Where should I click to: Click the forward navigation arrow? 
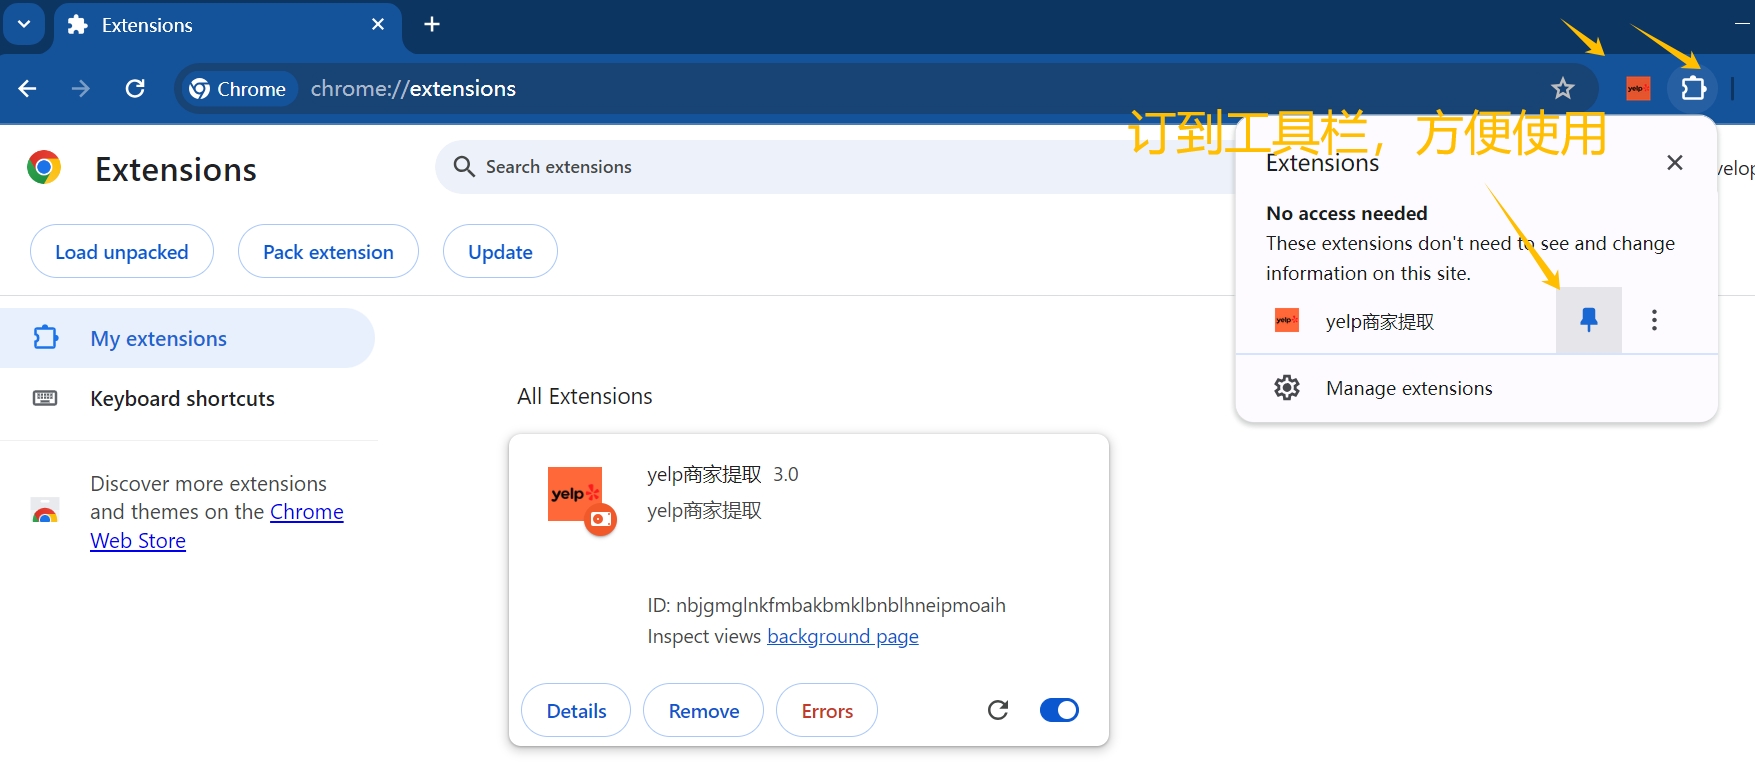coord(81,89)
